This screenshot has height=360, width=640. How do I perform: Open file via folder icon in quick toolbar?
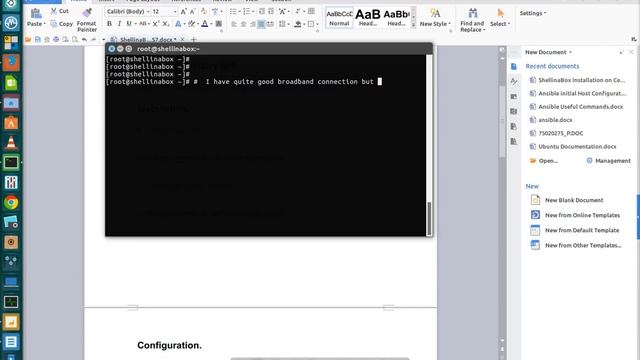click(28, 39)
